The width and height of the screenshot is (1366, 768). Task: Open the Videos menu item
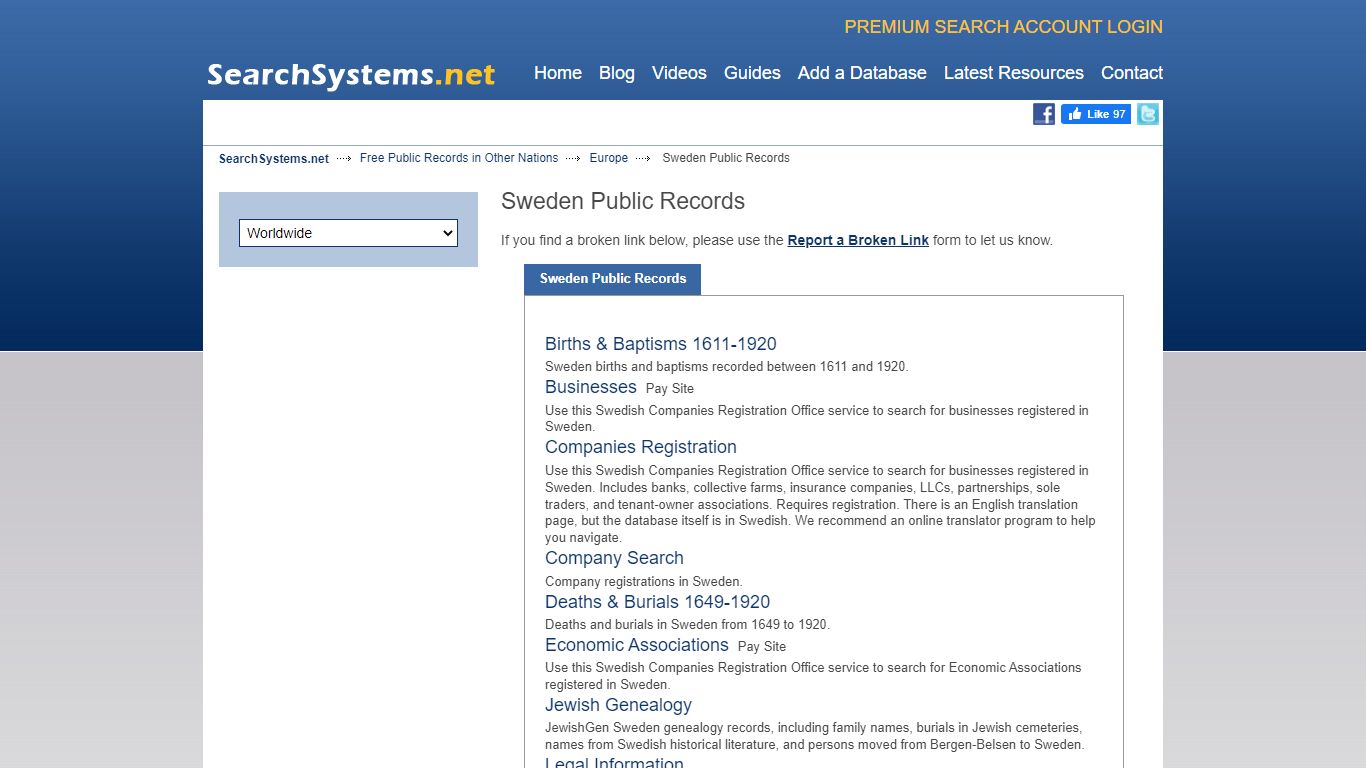[x=679, y=73]
